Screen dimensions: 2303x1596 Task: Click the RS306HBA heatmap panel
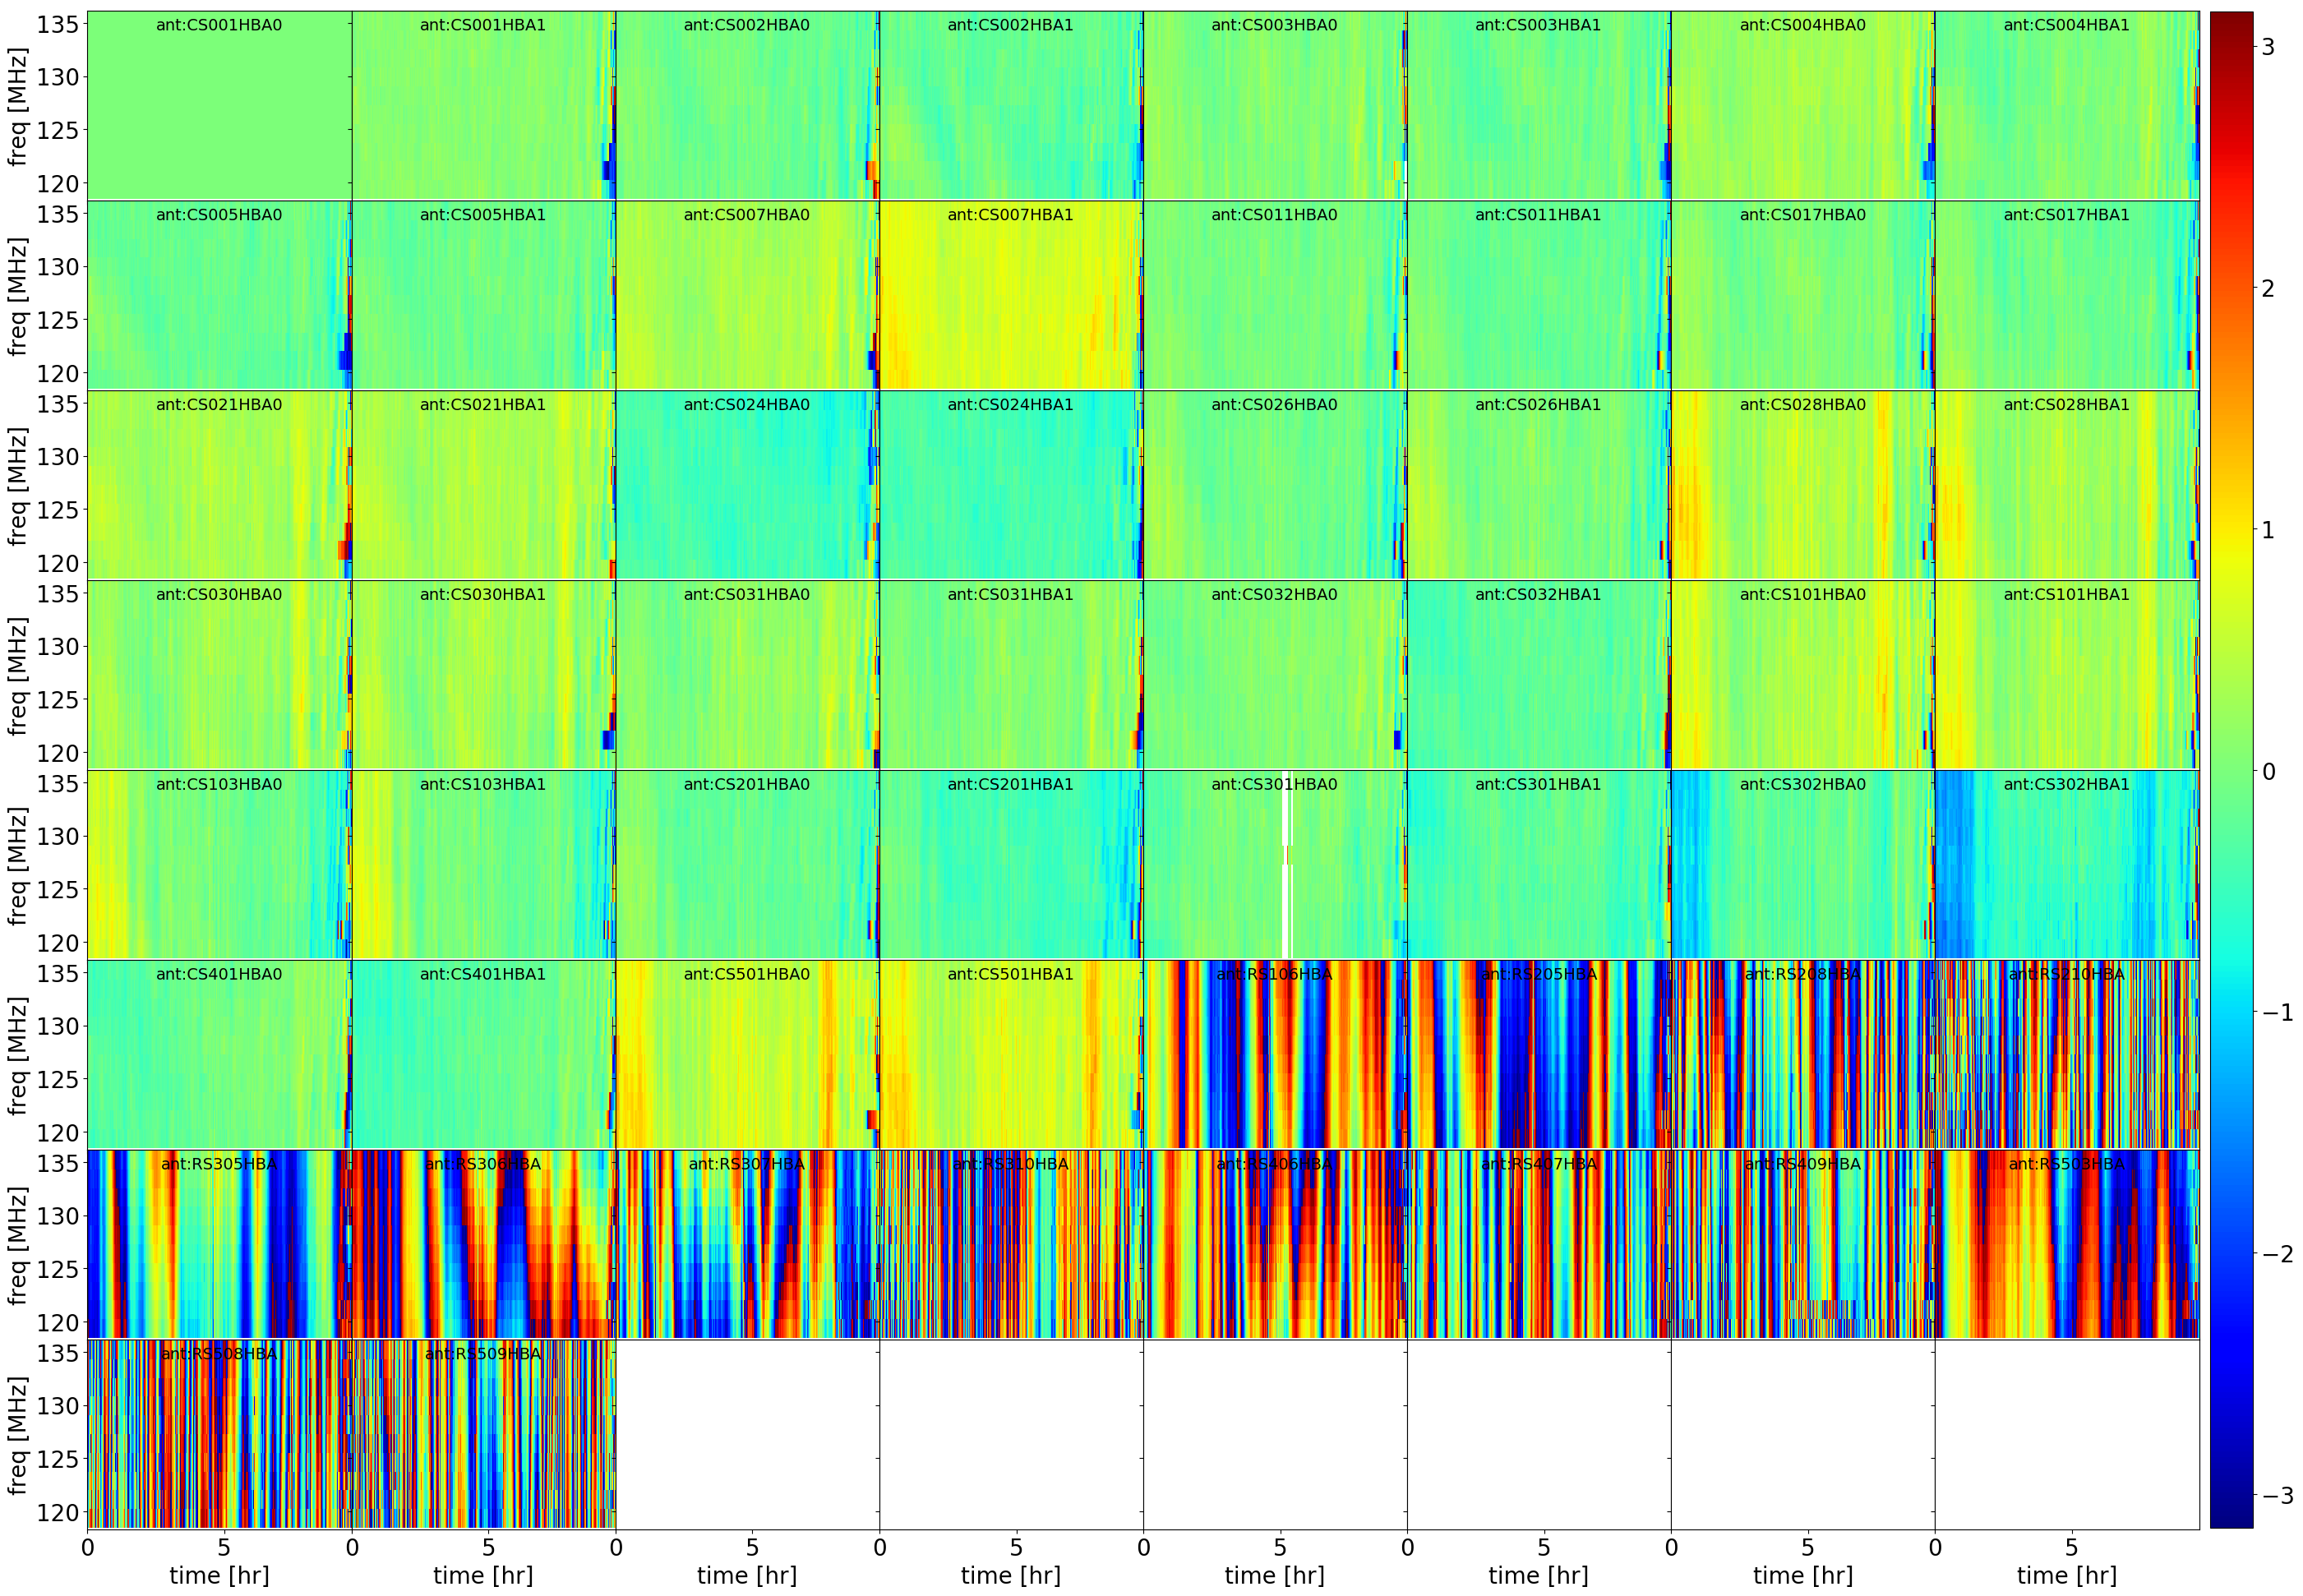(x=483, y=1245)
